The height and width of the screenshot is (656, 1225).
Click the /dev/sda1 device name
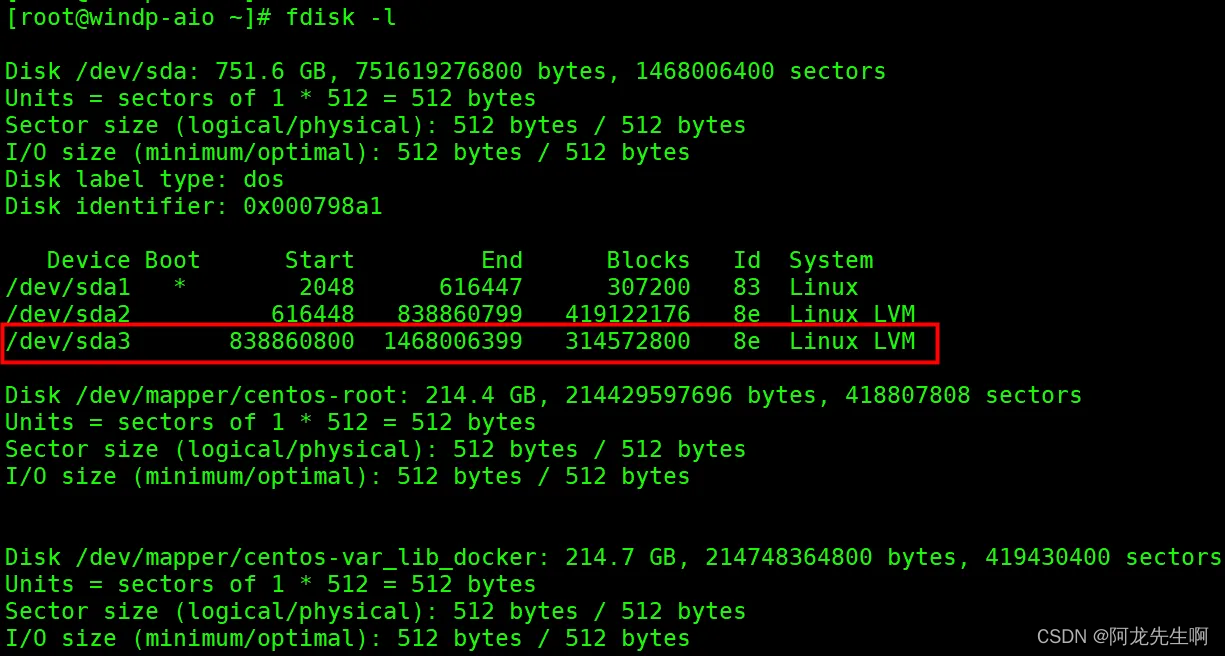point(68,288)
